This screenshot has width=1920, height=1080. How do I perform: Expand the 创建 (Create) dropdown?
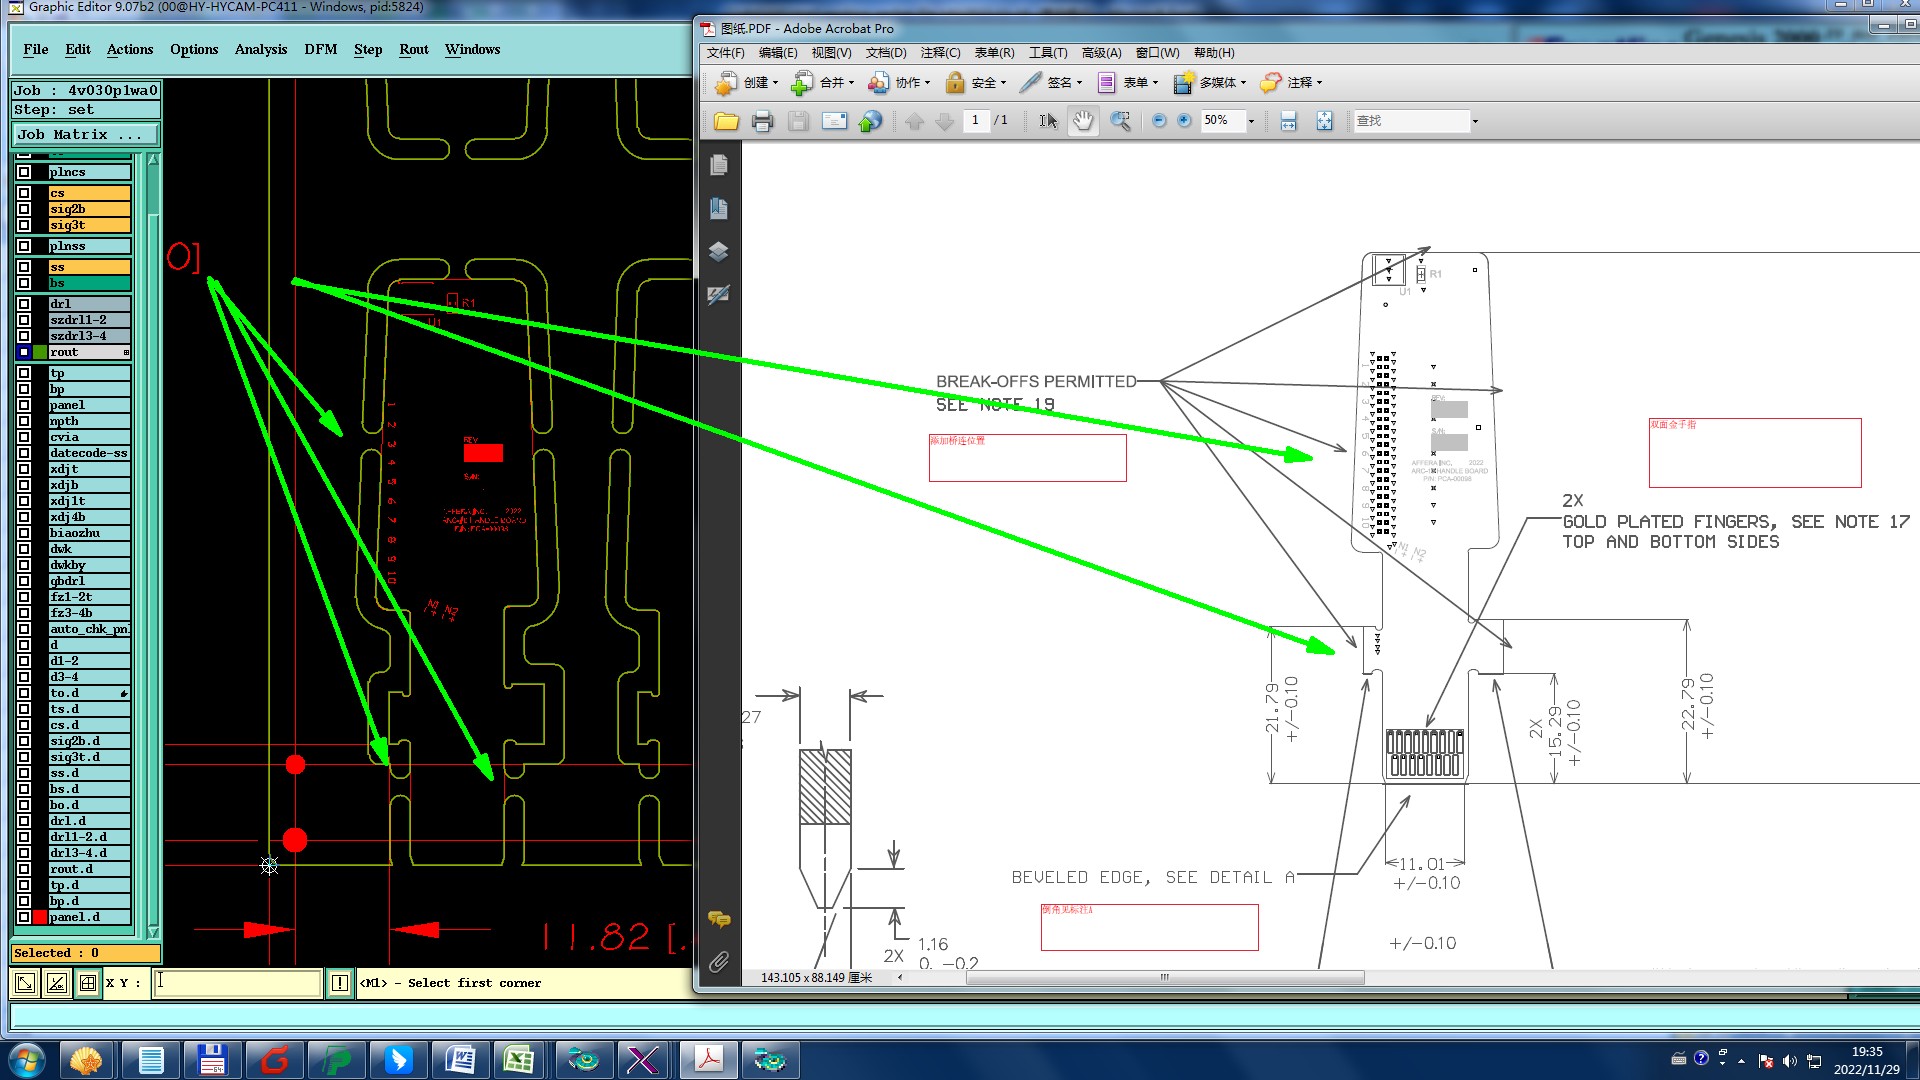pyautogui.click(x=775, y=83)
